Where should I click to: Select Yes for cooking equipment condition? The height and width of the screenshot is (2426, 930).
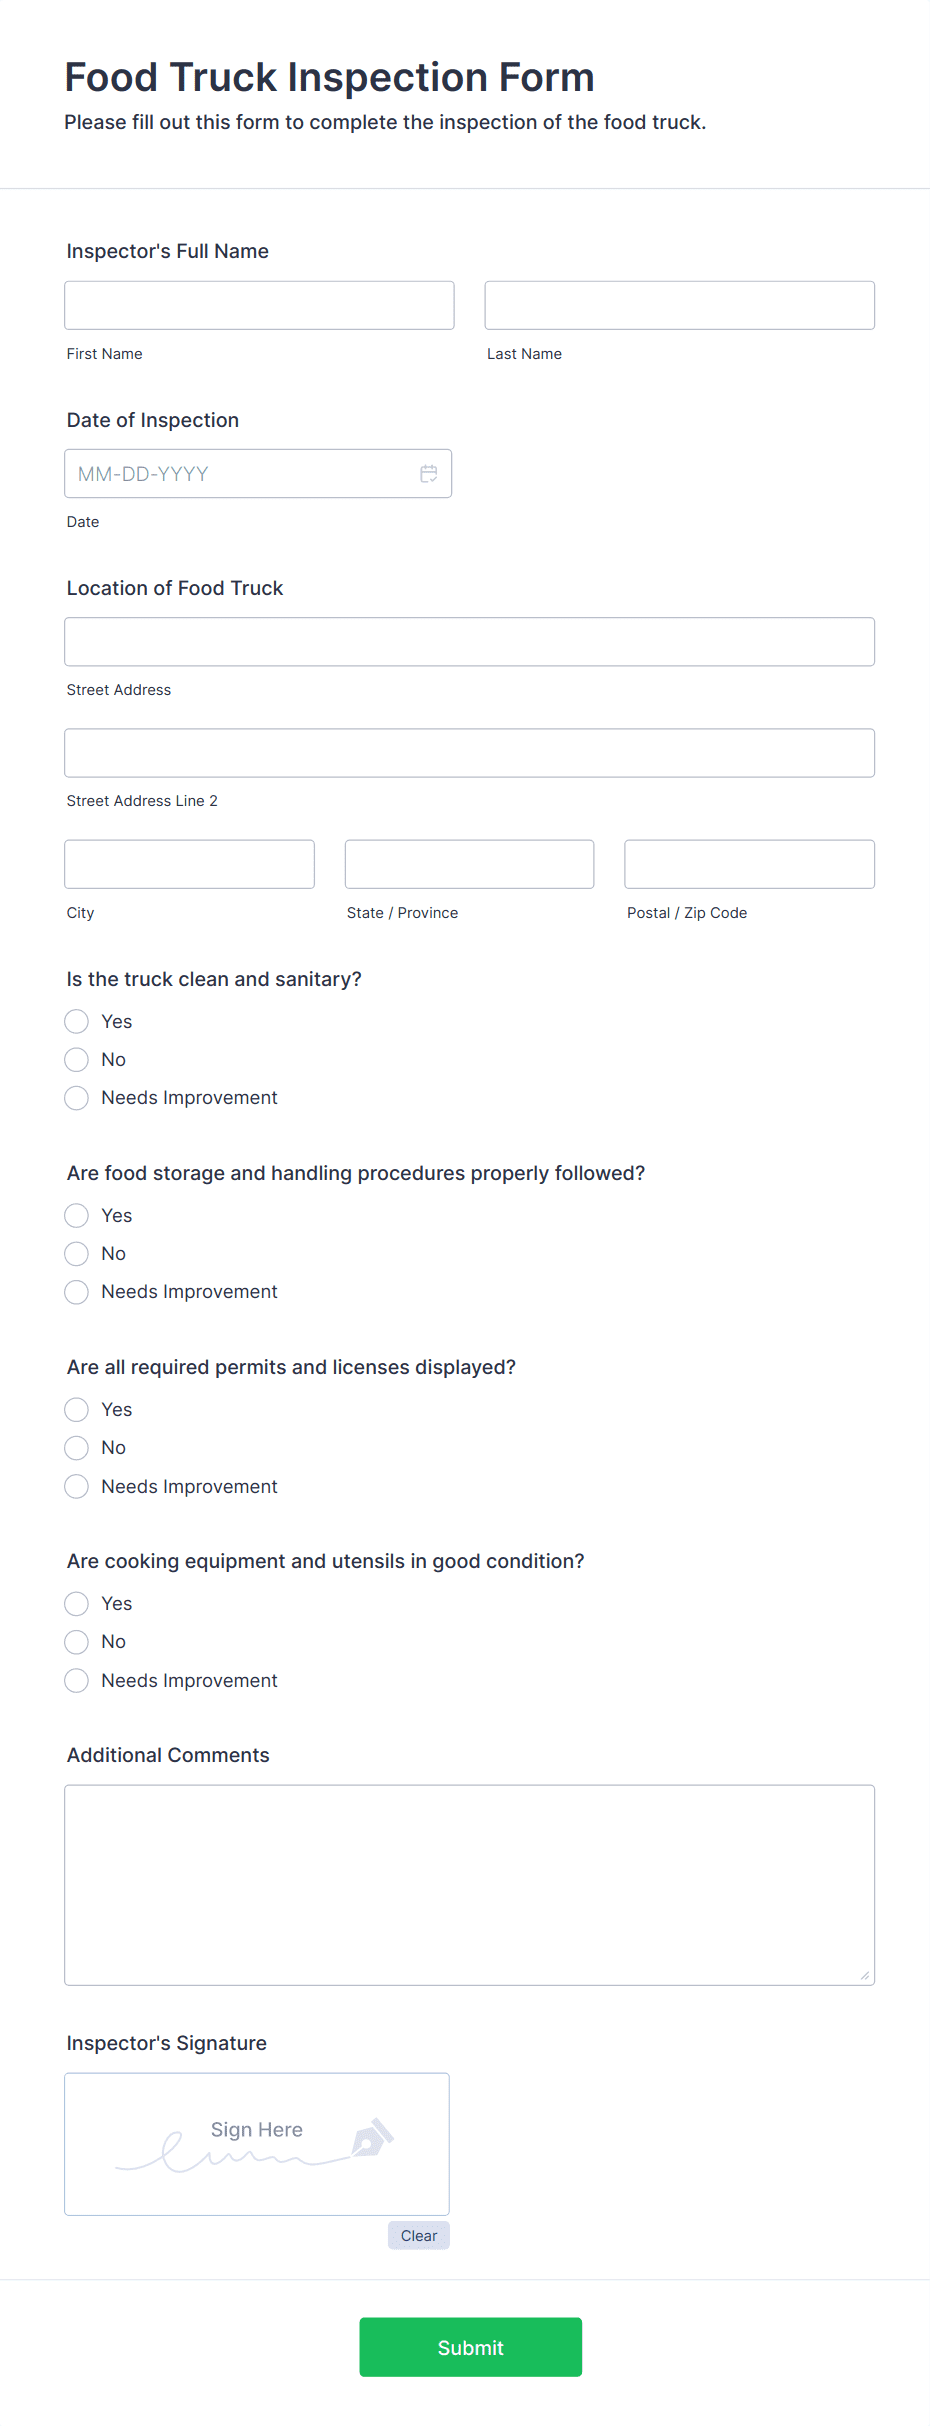[x=77, y=1604]
